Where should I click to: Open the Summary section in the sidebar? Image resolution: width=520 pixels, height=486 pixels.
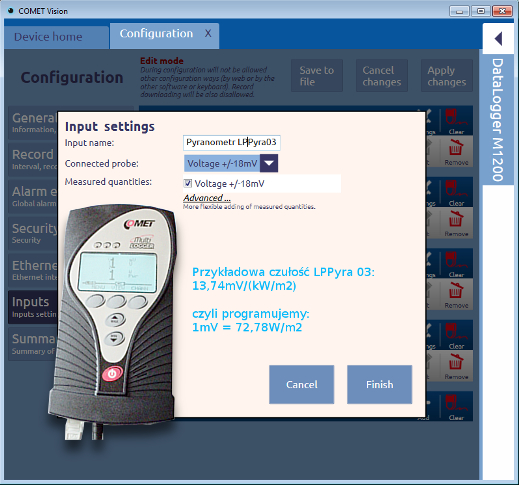pos(33,344)
